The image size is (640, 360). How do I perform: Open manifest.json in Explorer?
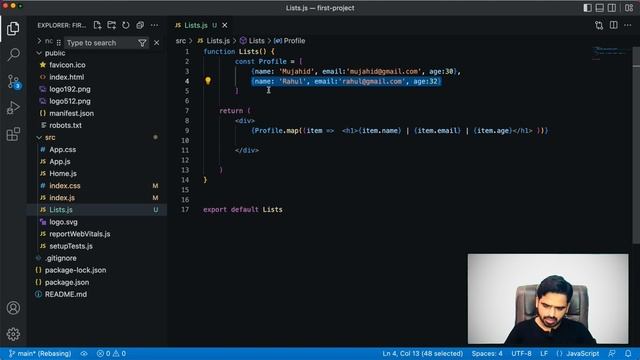pos(71,113)
